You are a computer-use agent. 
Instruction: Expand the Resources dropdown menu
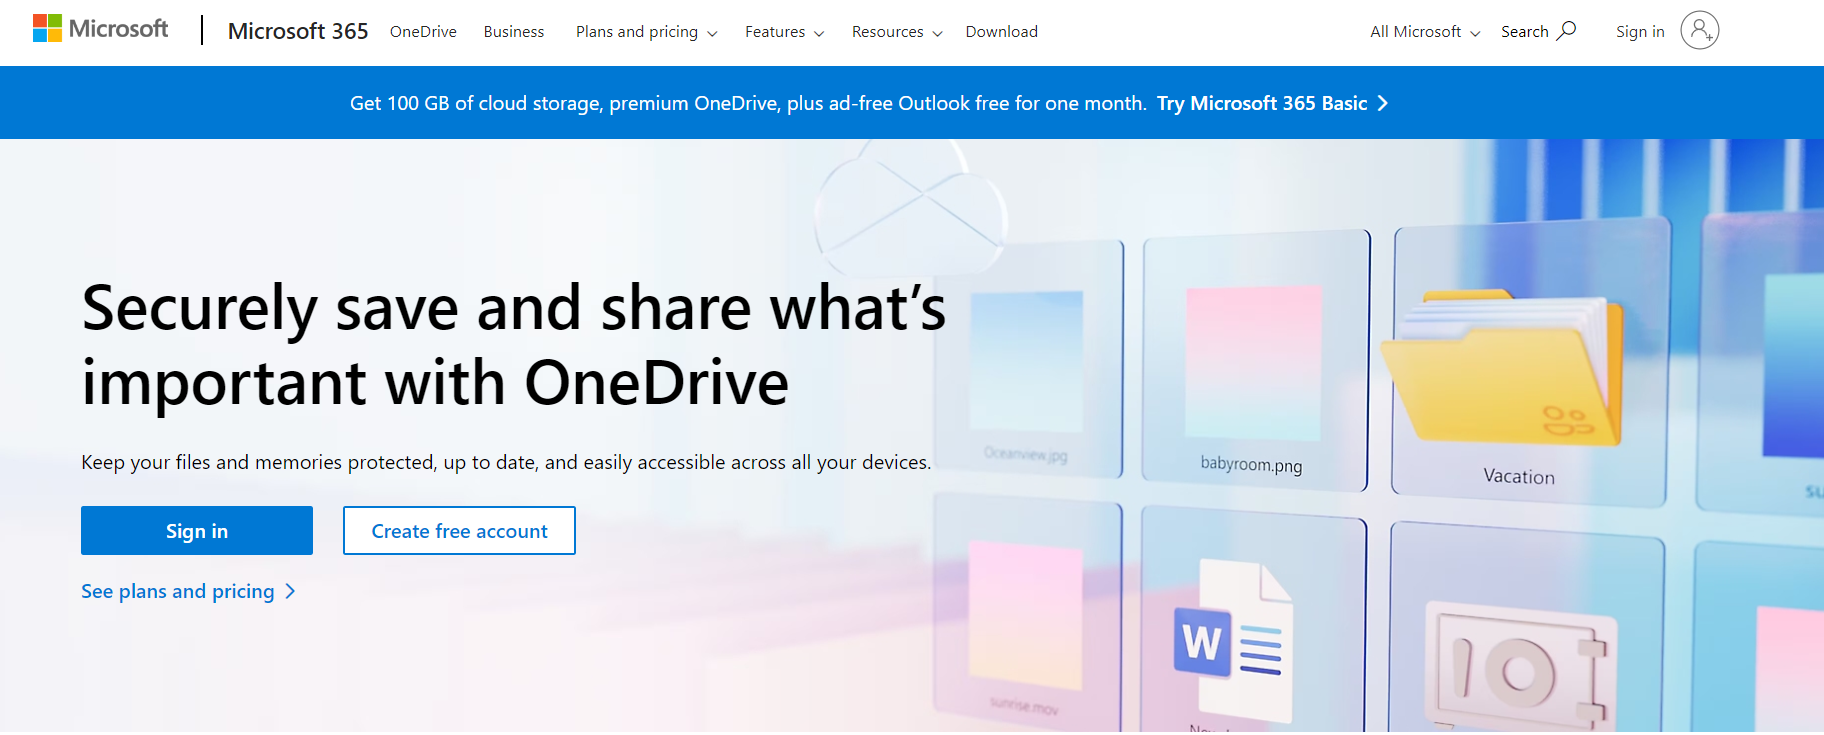pos(897,32)
